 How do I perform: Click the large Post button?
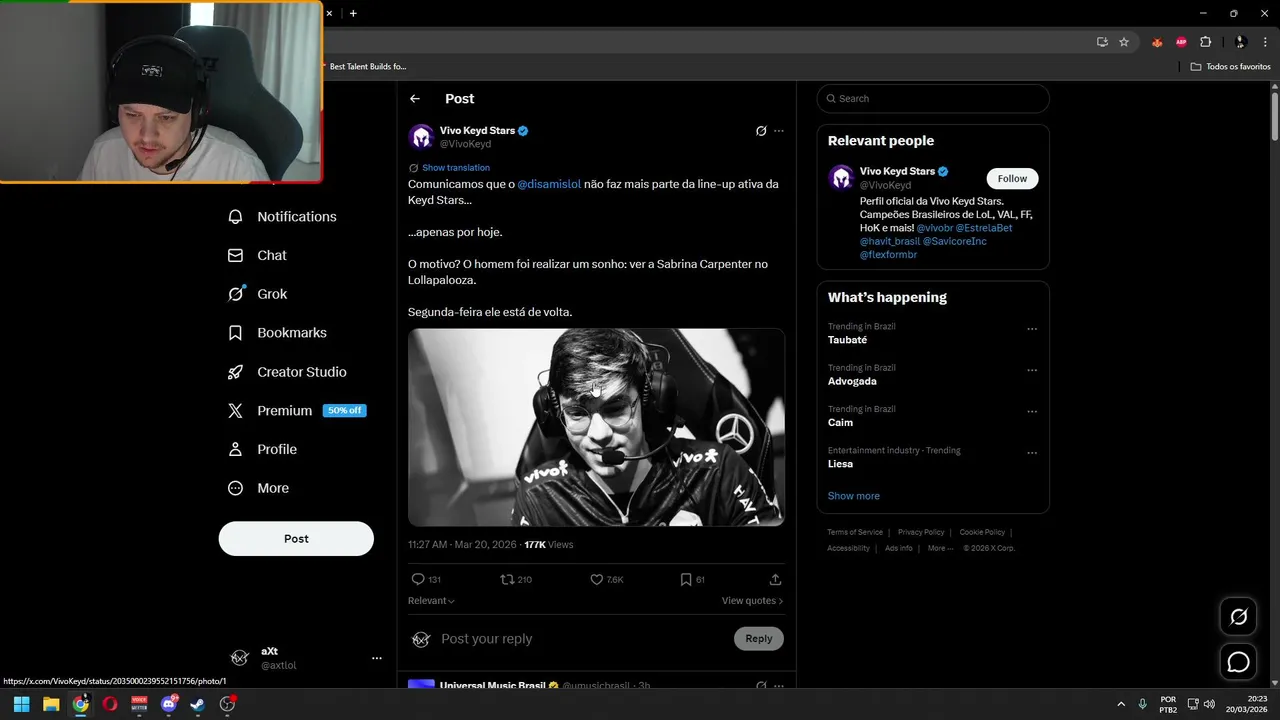(296, 539)
